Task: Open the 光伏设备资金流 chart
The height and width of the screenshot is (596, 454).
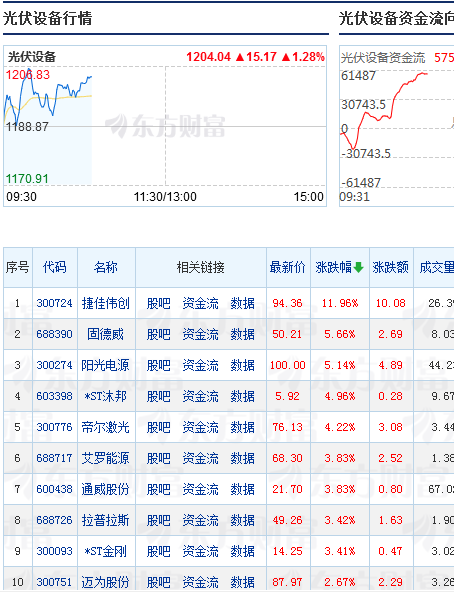Action: point(397,126)
